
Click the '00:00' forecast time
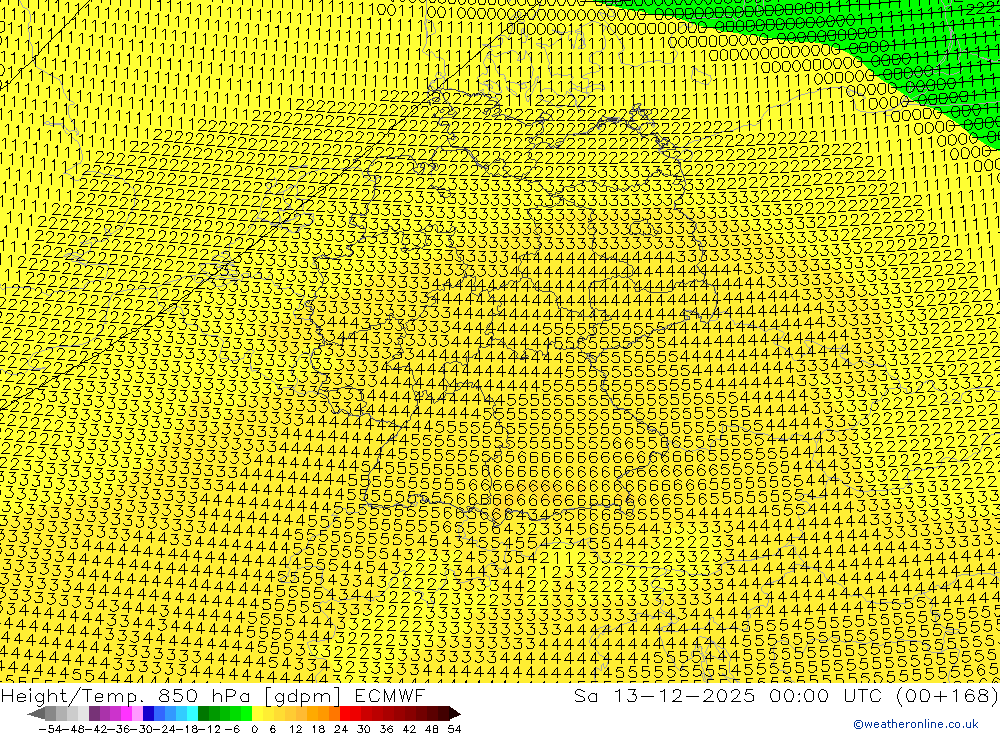pos(799,696)
